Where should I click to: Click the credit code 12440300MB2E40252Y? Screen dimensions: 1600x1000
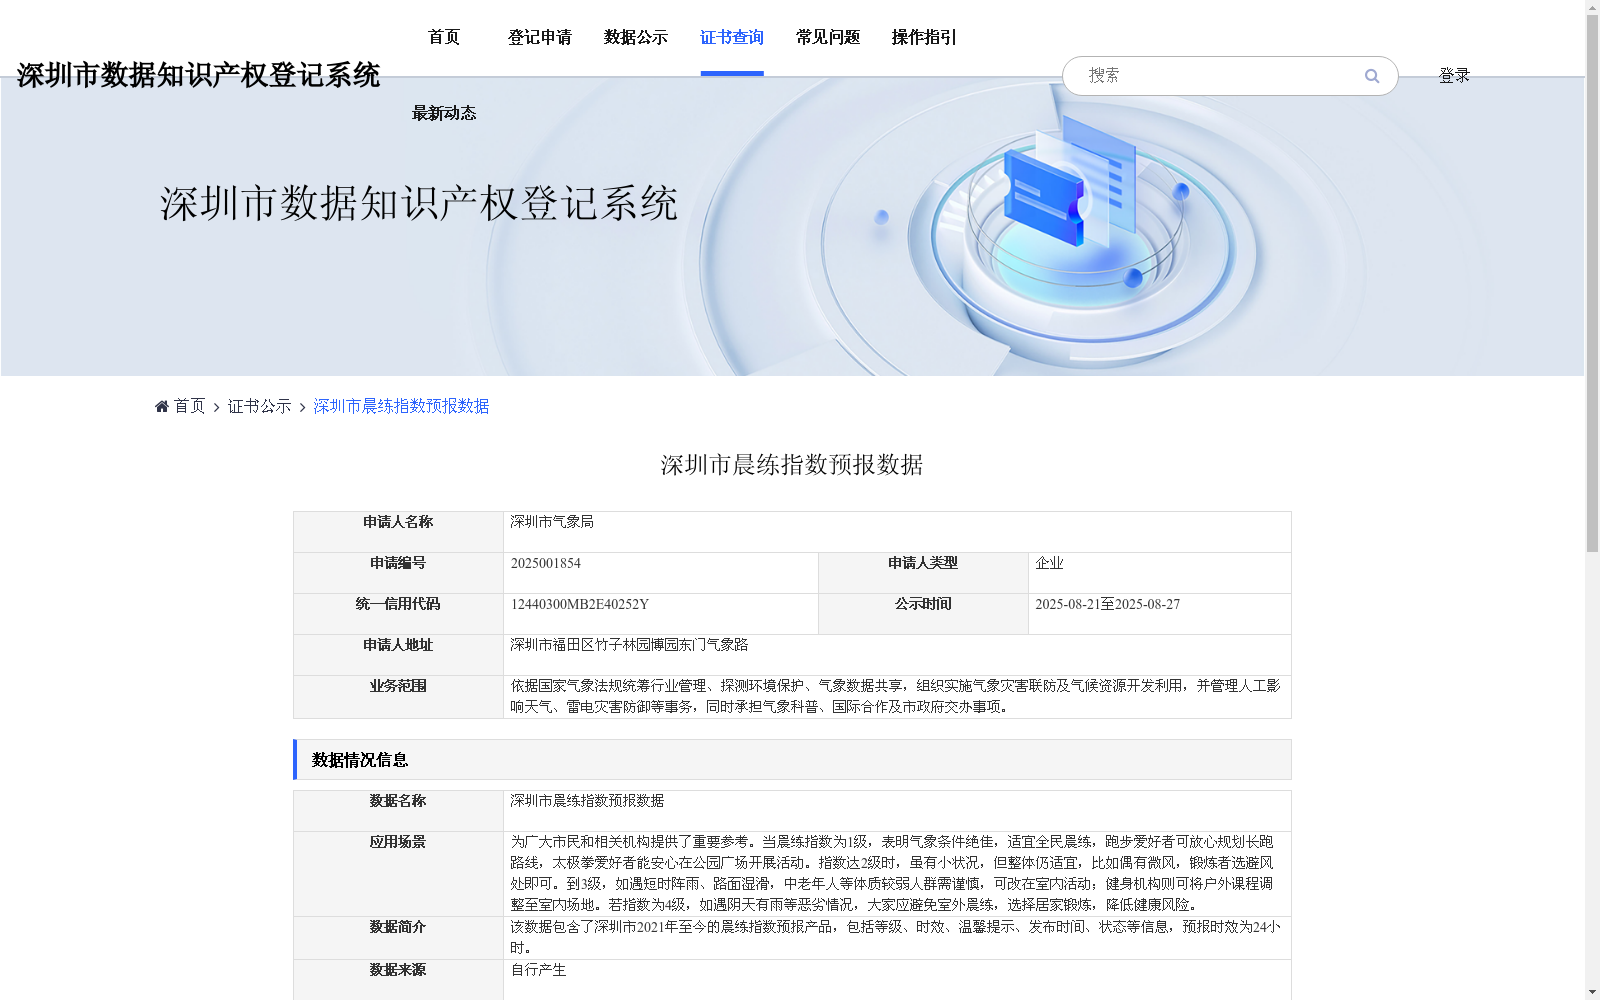pos(580,604)
